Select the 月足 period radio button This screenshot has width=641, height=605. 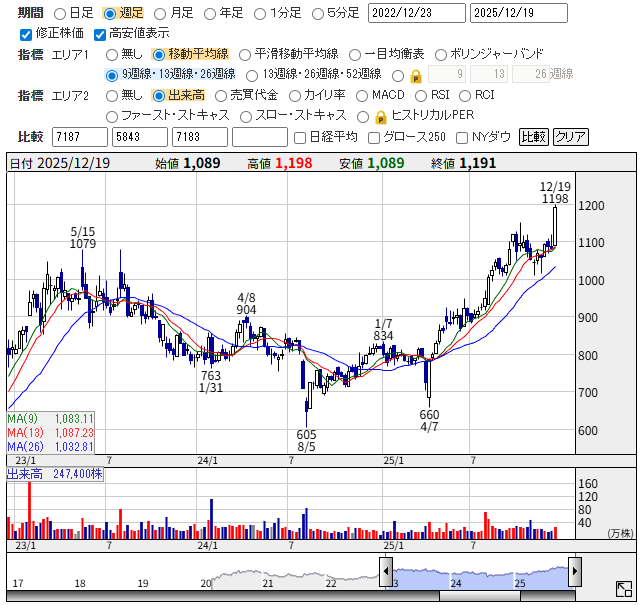coord(160,14)
